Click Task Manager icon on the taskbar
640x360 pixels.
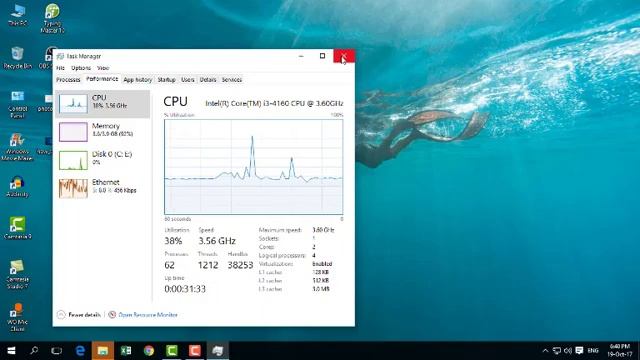coord(218,351)
